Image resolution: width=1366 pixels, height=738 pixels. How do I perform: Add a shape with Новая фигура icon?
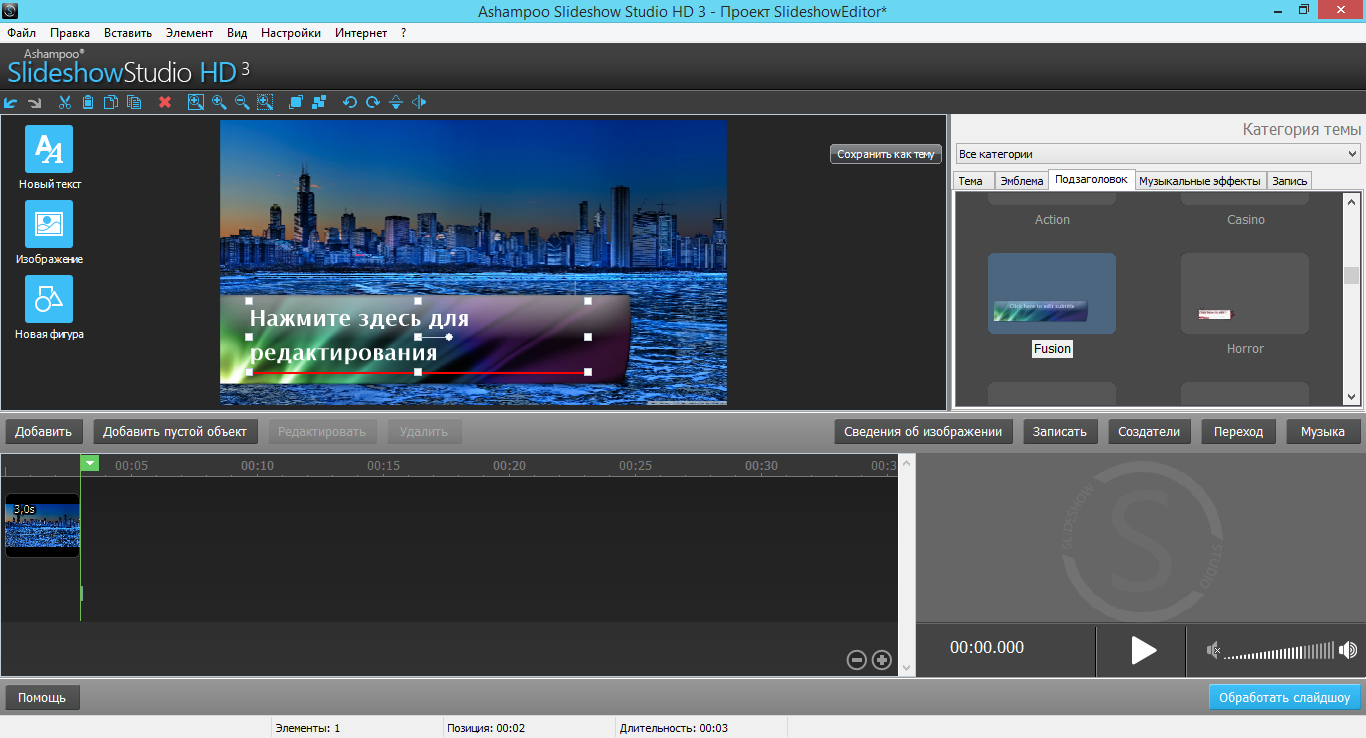coord(49,300)
